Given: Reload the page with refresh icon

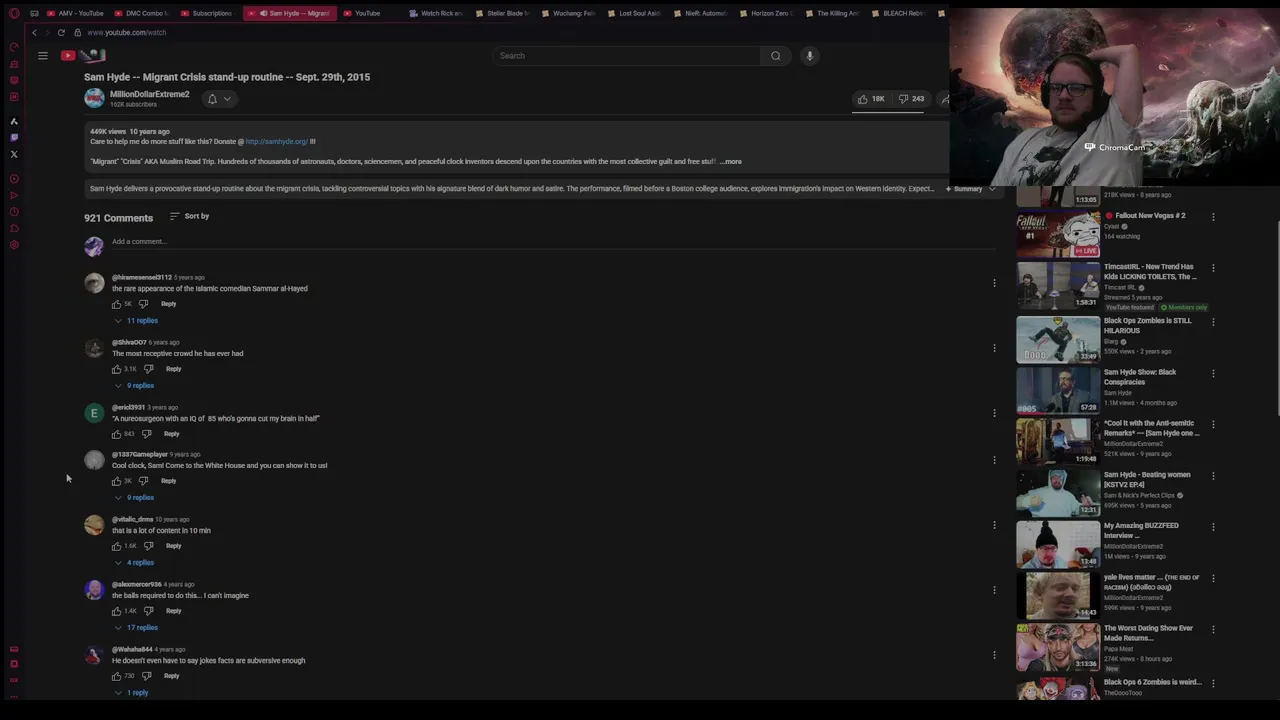Looking at the screenshot, I should click(61, 32).
